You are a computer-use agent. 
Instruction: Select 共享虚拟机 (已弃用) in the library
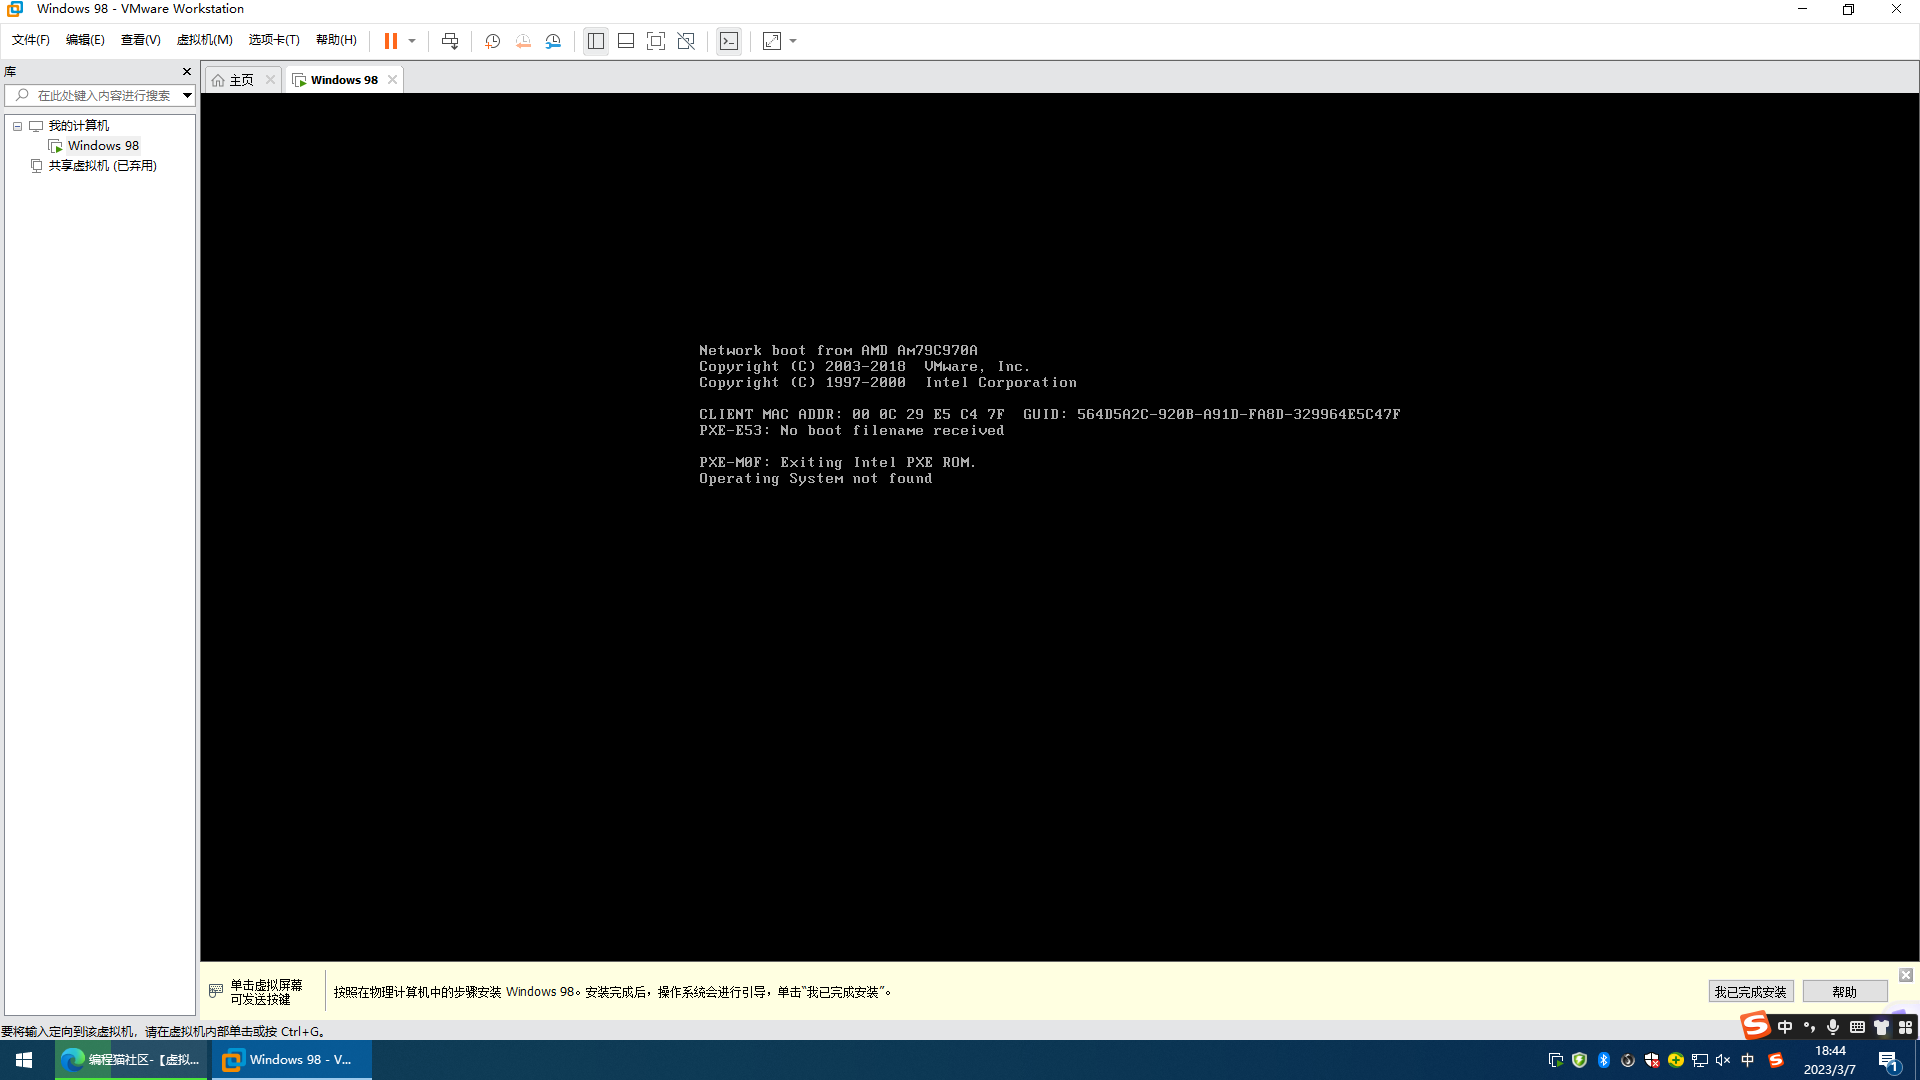[102, 166]
